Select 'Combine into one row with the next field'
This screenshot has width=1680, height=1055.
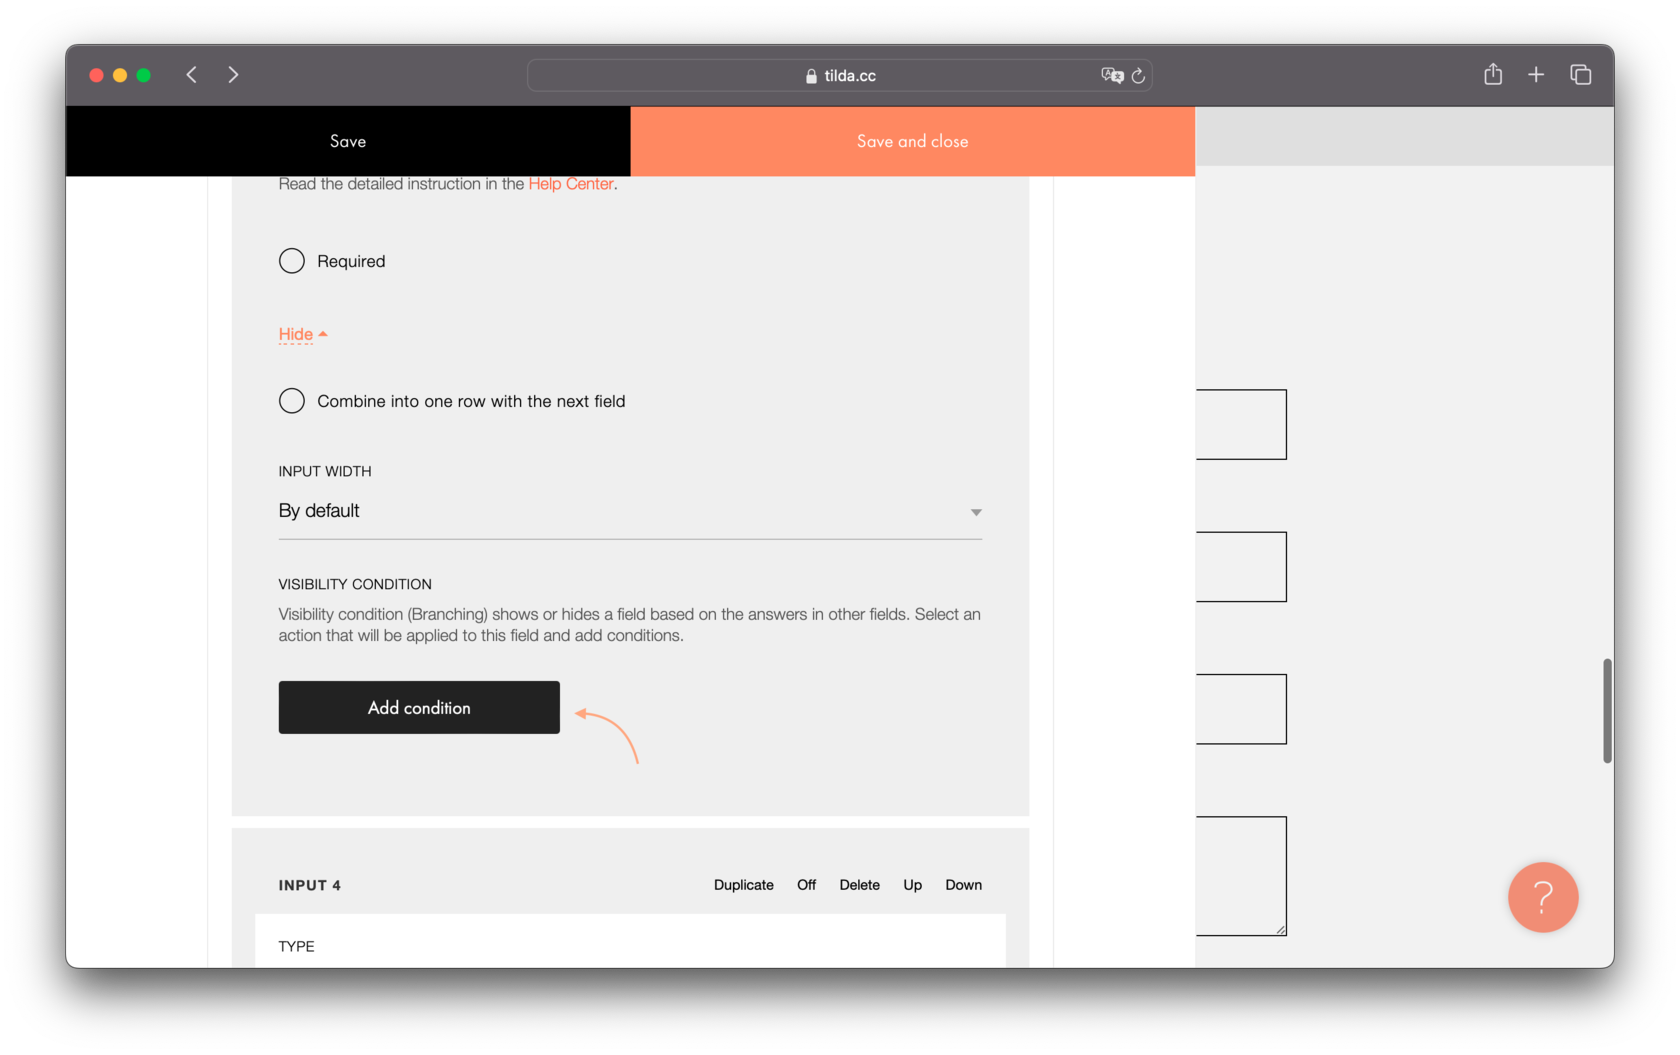coord(291,401)
